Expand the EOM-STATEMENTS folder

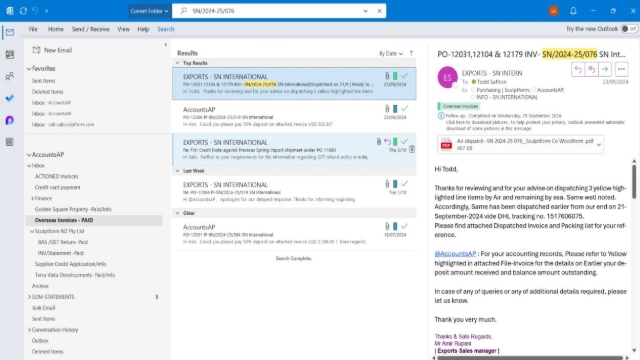click(29, 297)
